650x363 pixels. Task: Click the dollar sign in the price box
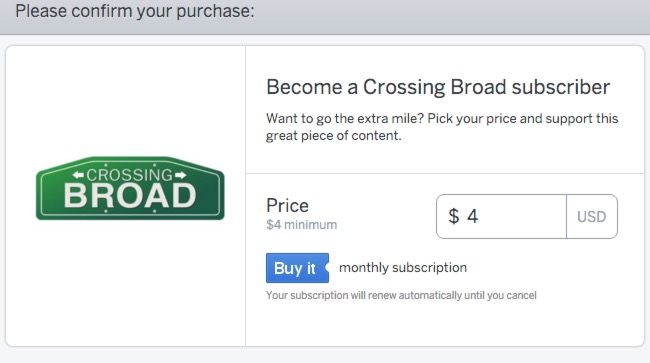pos(454,216)
